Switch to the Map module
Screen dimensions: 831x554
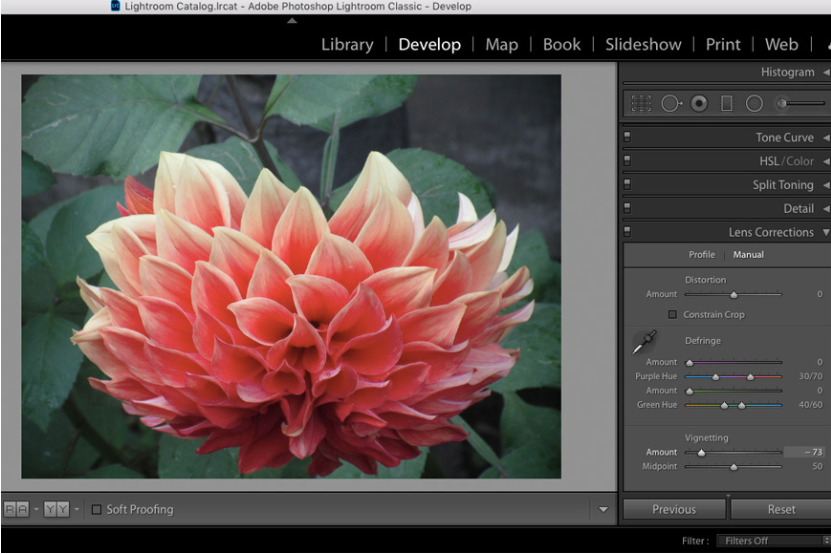(x=501, y=45)
